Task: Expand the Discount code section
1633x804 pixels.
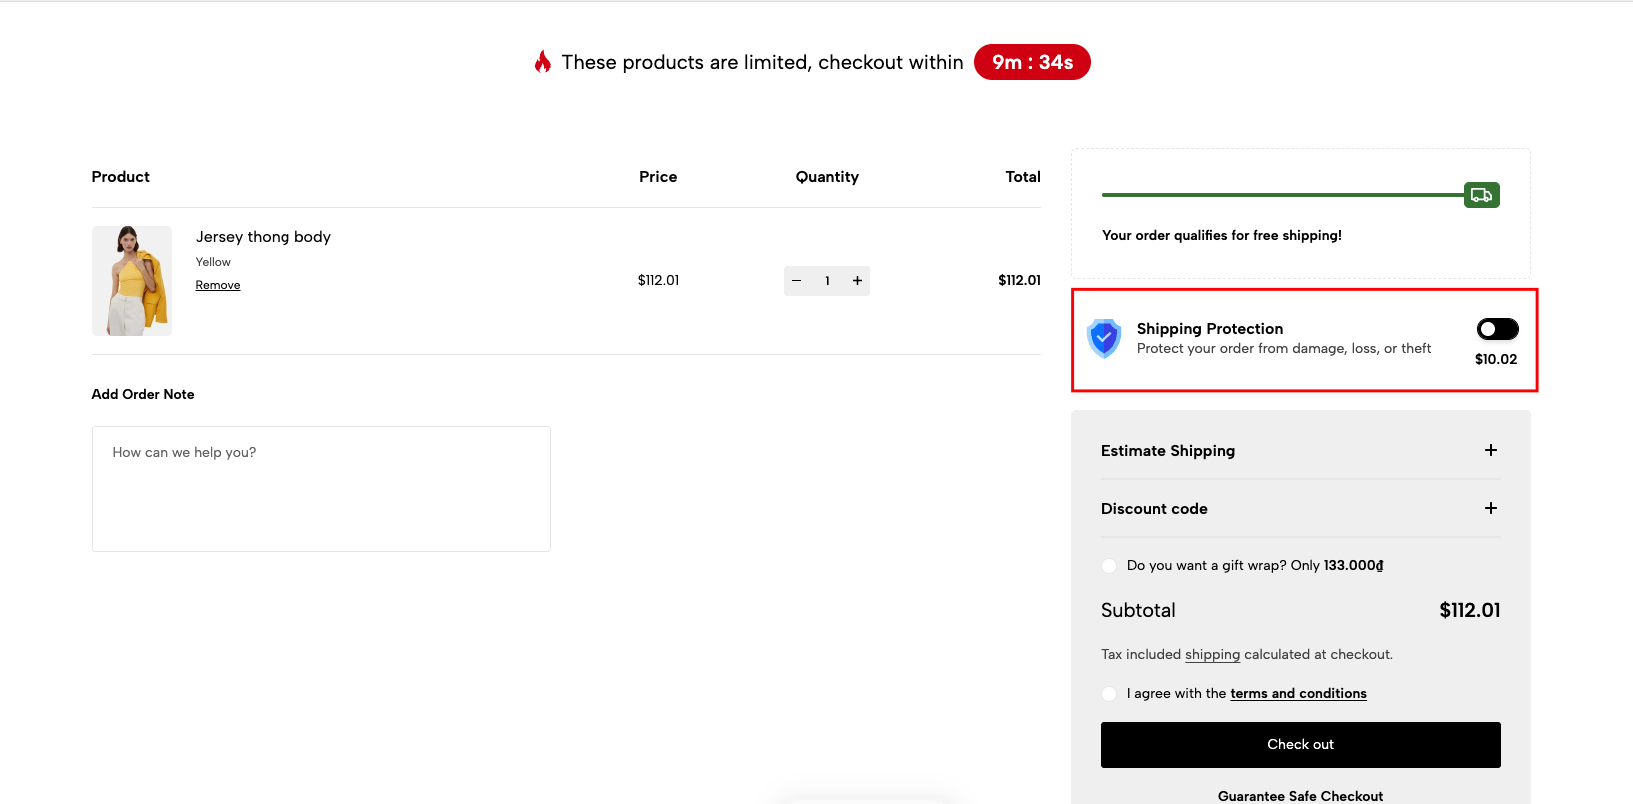Action: (1490, 508)
